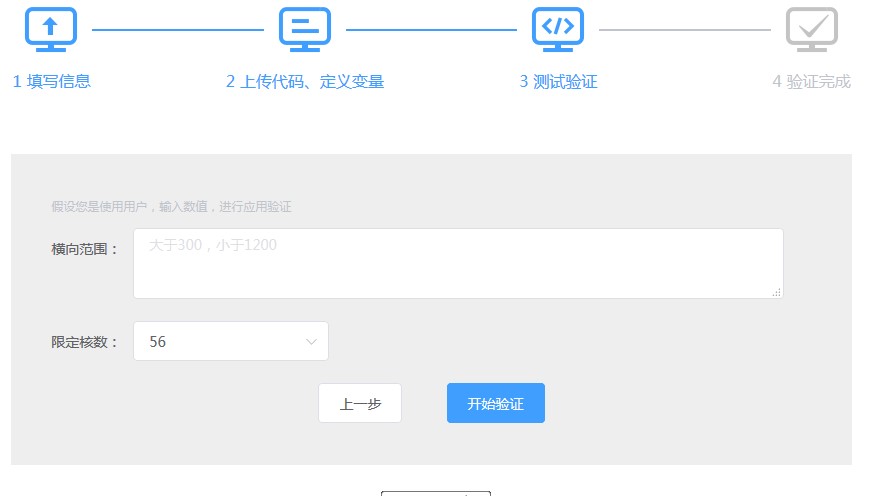Screen dimensions: 870x496
Task: Select the 上传代码、定义变量 step label
Action: click(x=305, y=82)
